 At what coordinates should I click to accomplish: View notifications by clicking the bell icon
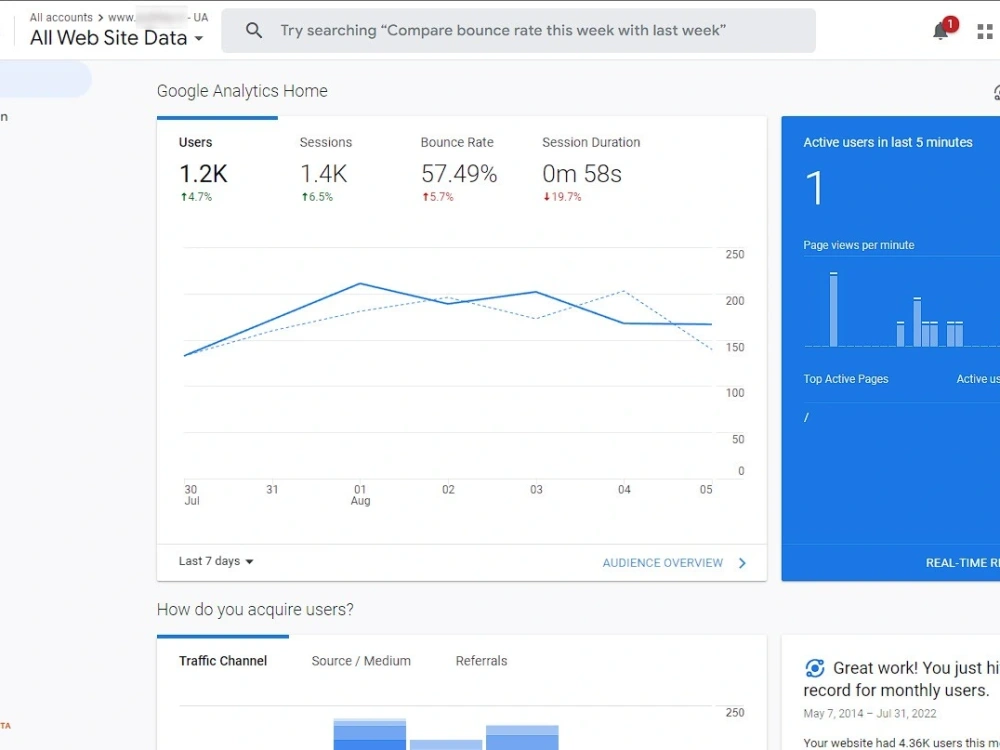point(939,31)
